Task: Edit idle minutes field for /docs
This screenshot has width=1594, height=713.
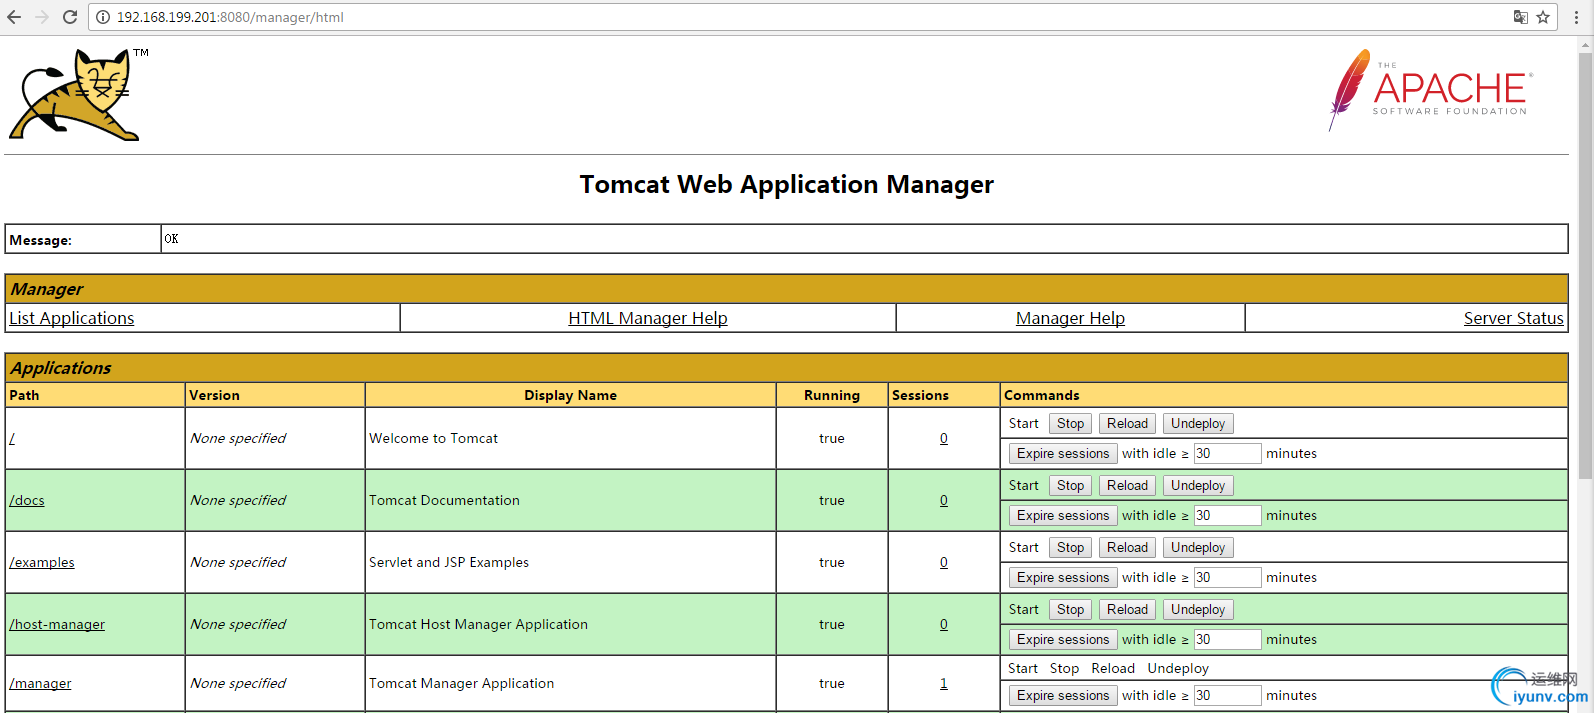Action: pos(1227,516)
